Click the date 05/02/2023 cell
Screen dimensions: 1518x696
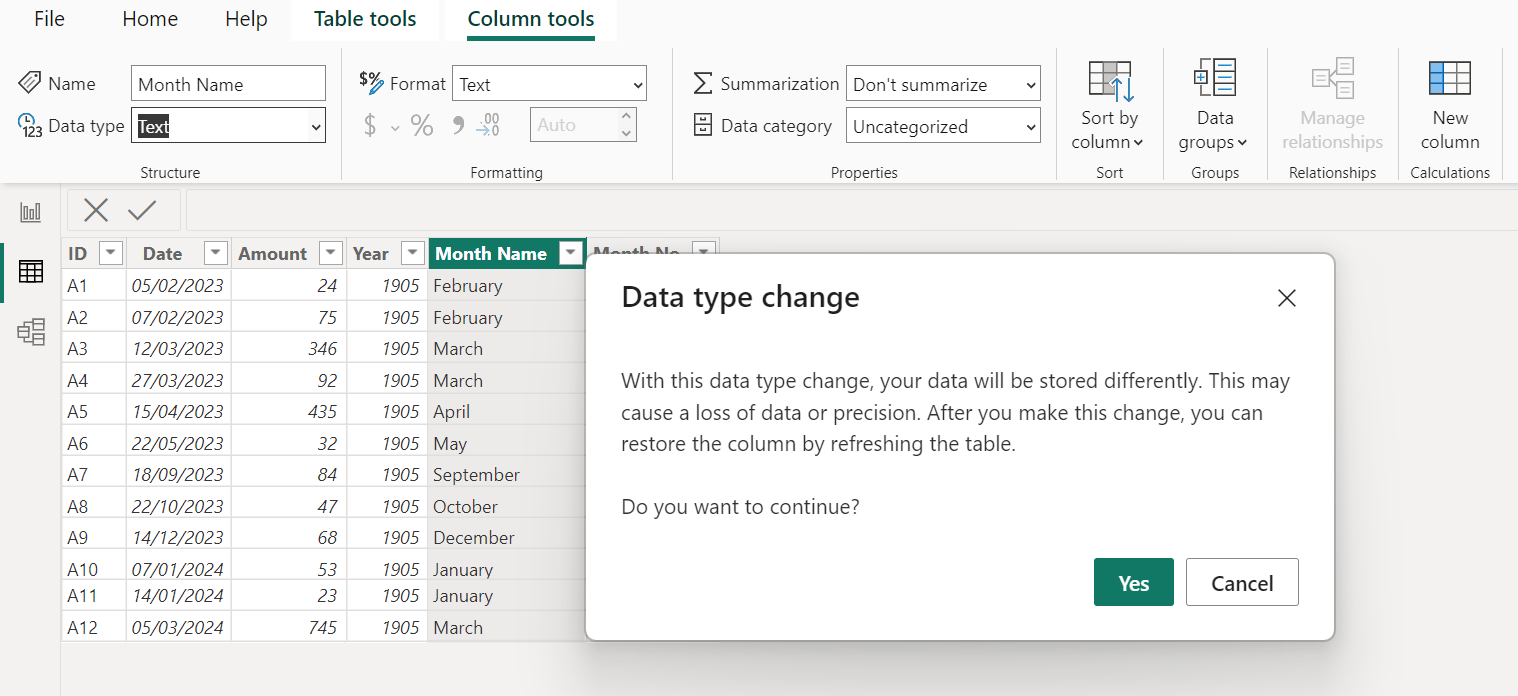point(179,286)
